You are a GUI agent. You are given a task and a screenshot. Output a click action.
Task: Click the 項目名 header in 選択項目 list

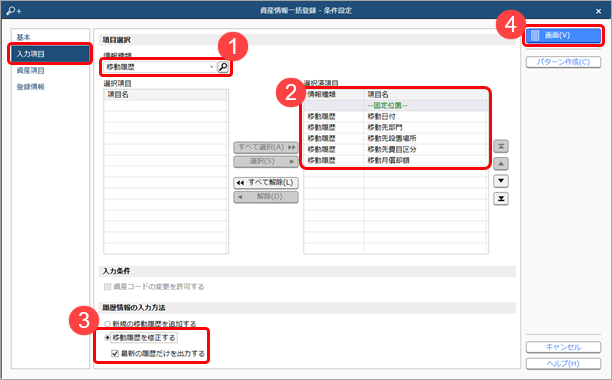coord(166,94)
